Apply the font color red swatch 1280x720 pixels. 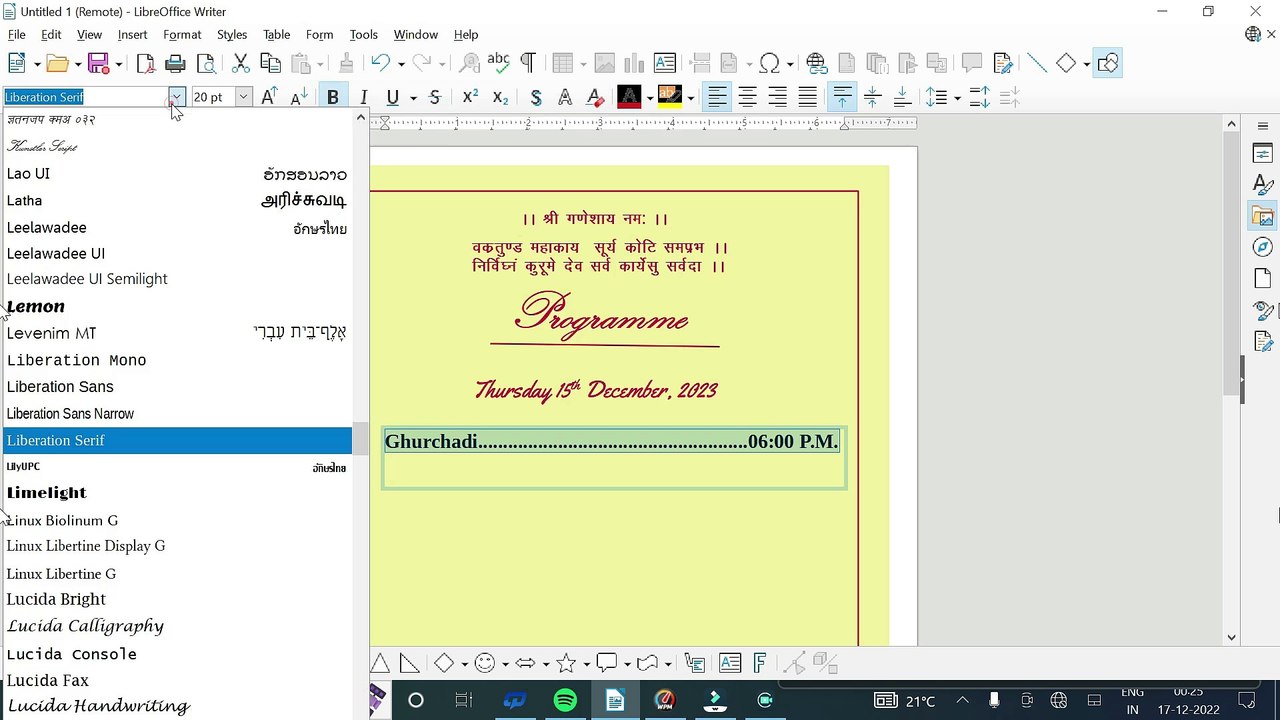pos(629,97)
